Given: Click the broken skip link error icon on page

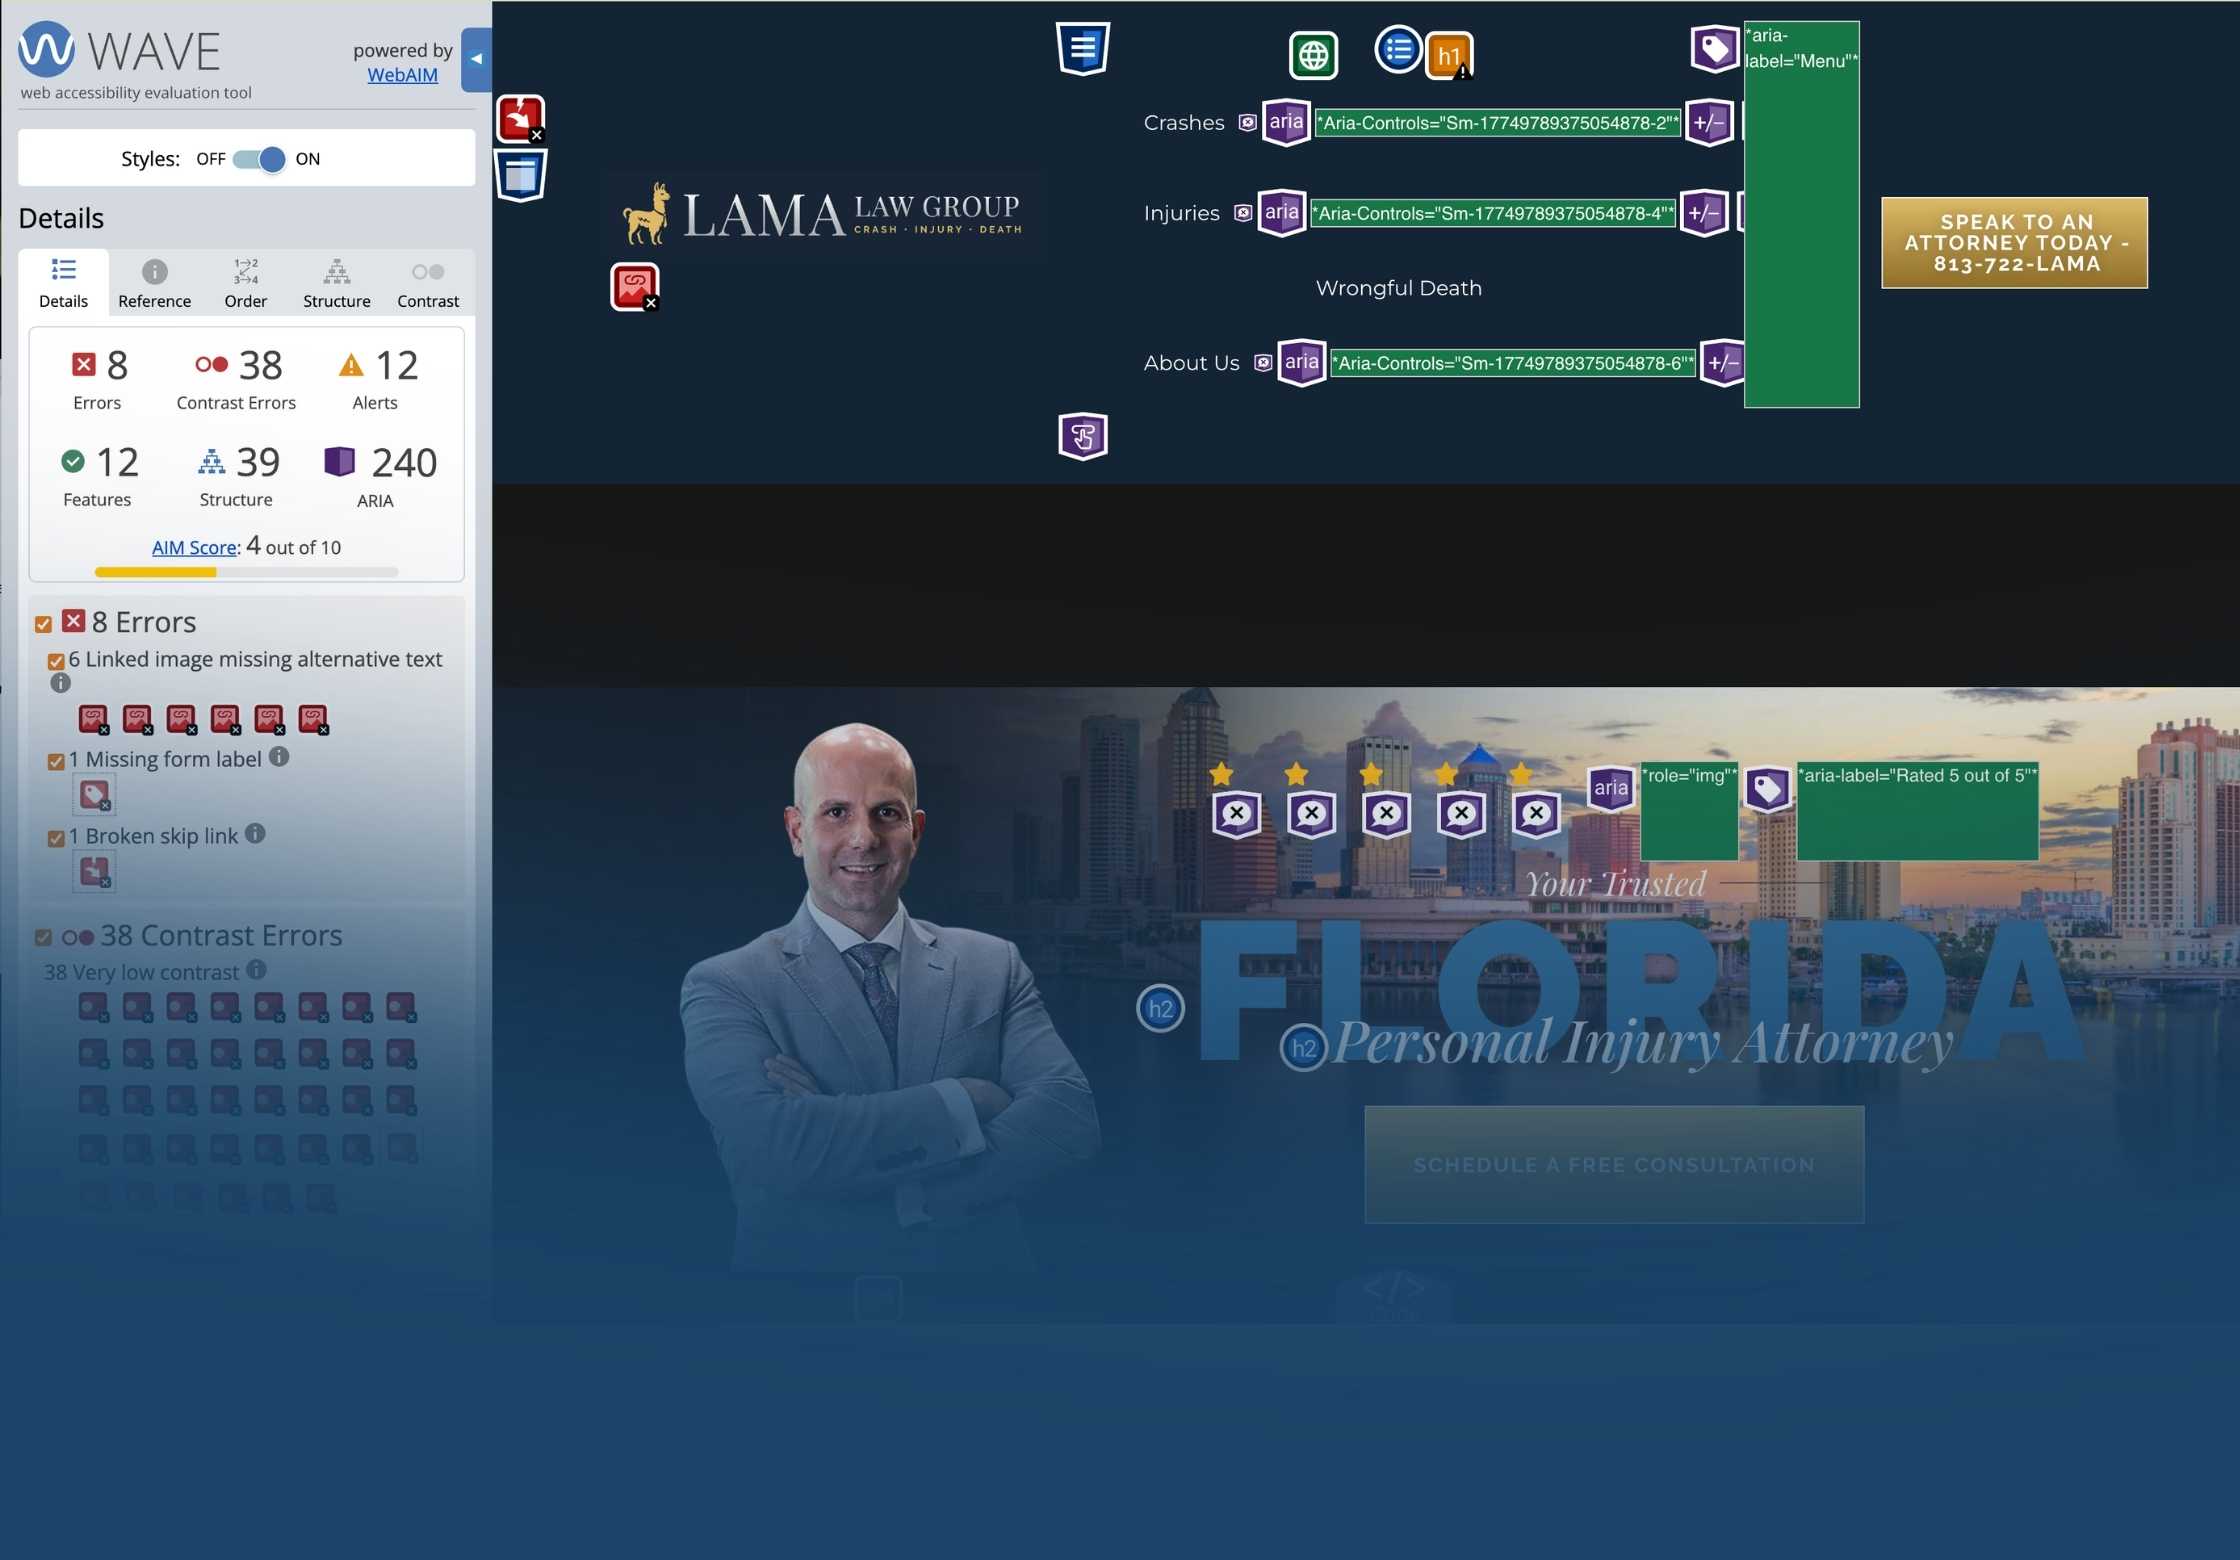Looking at the screenshot, I should 520,119.
